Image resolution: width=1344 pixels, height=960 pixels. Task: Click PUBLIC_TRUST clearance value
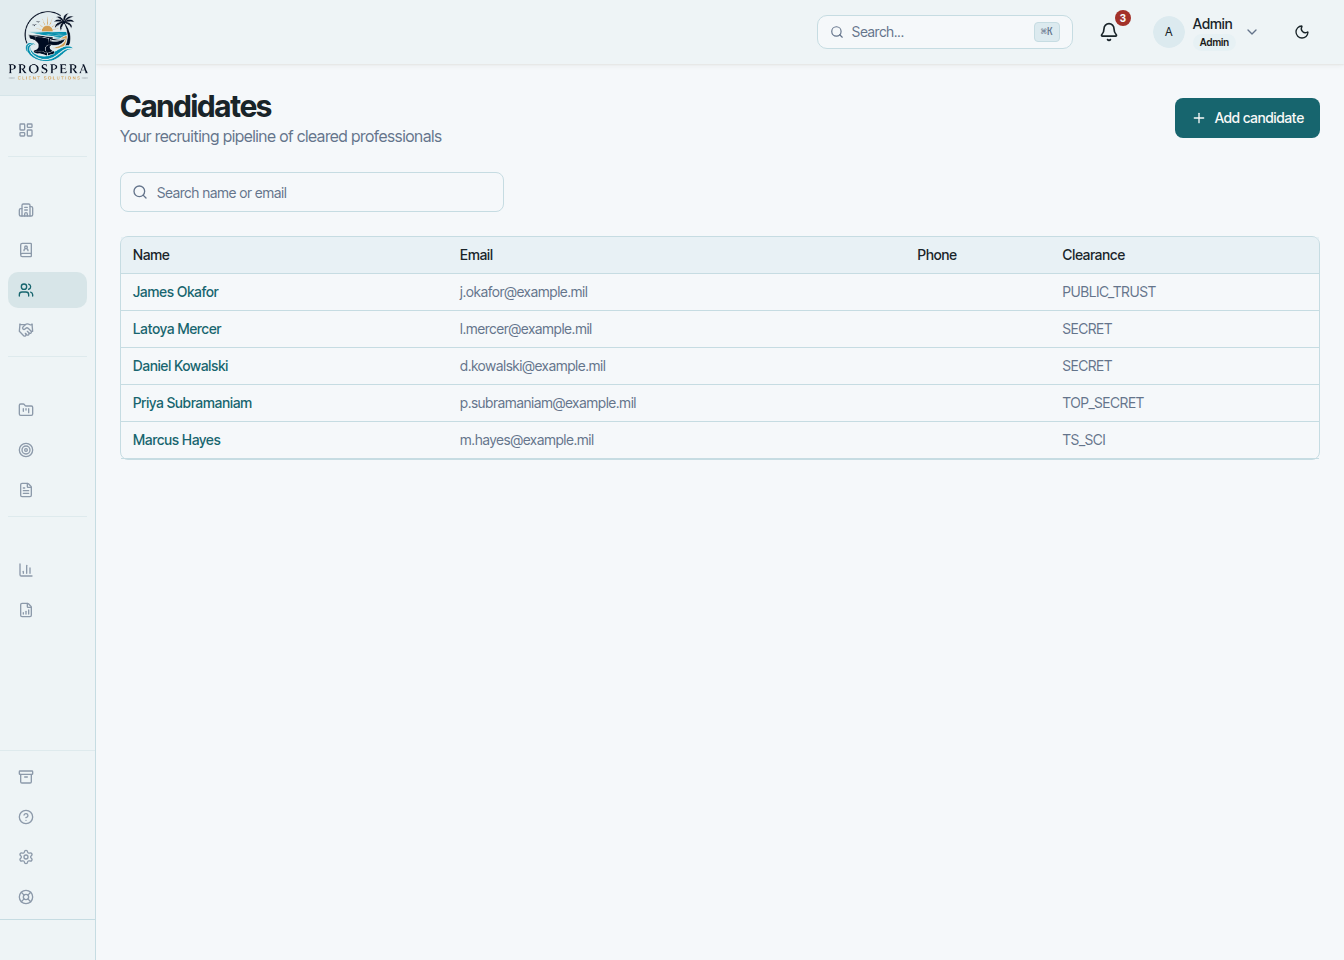tap(1109, 292)
